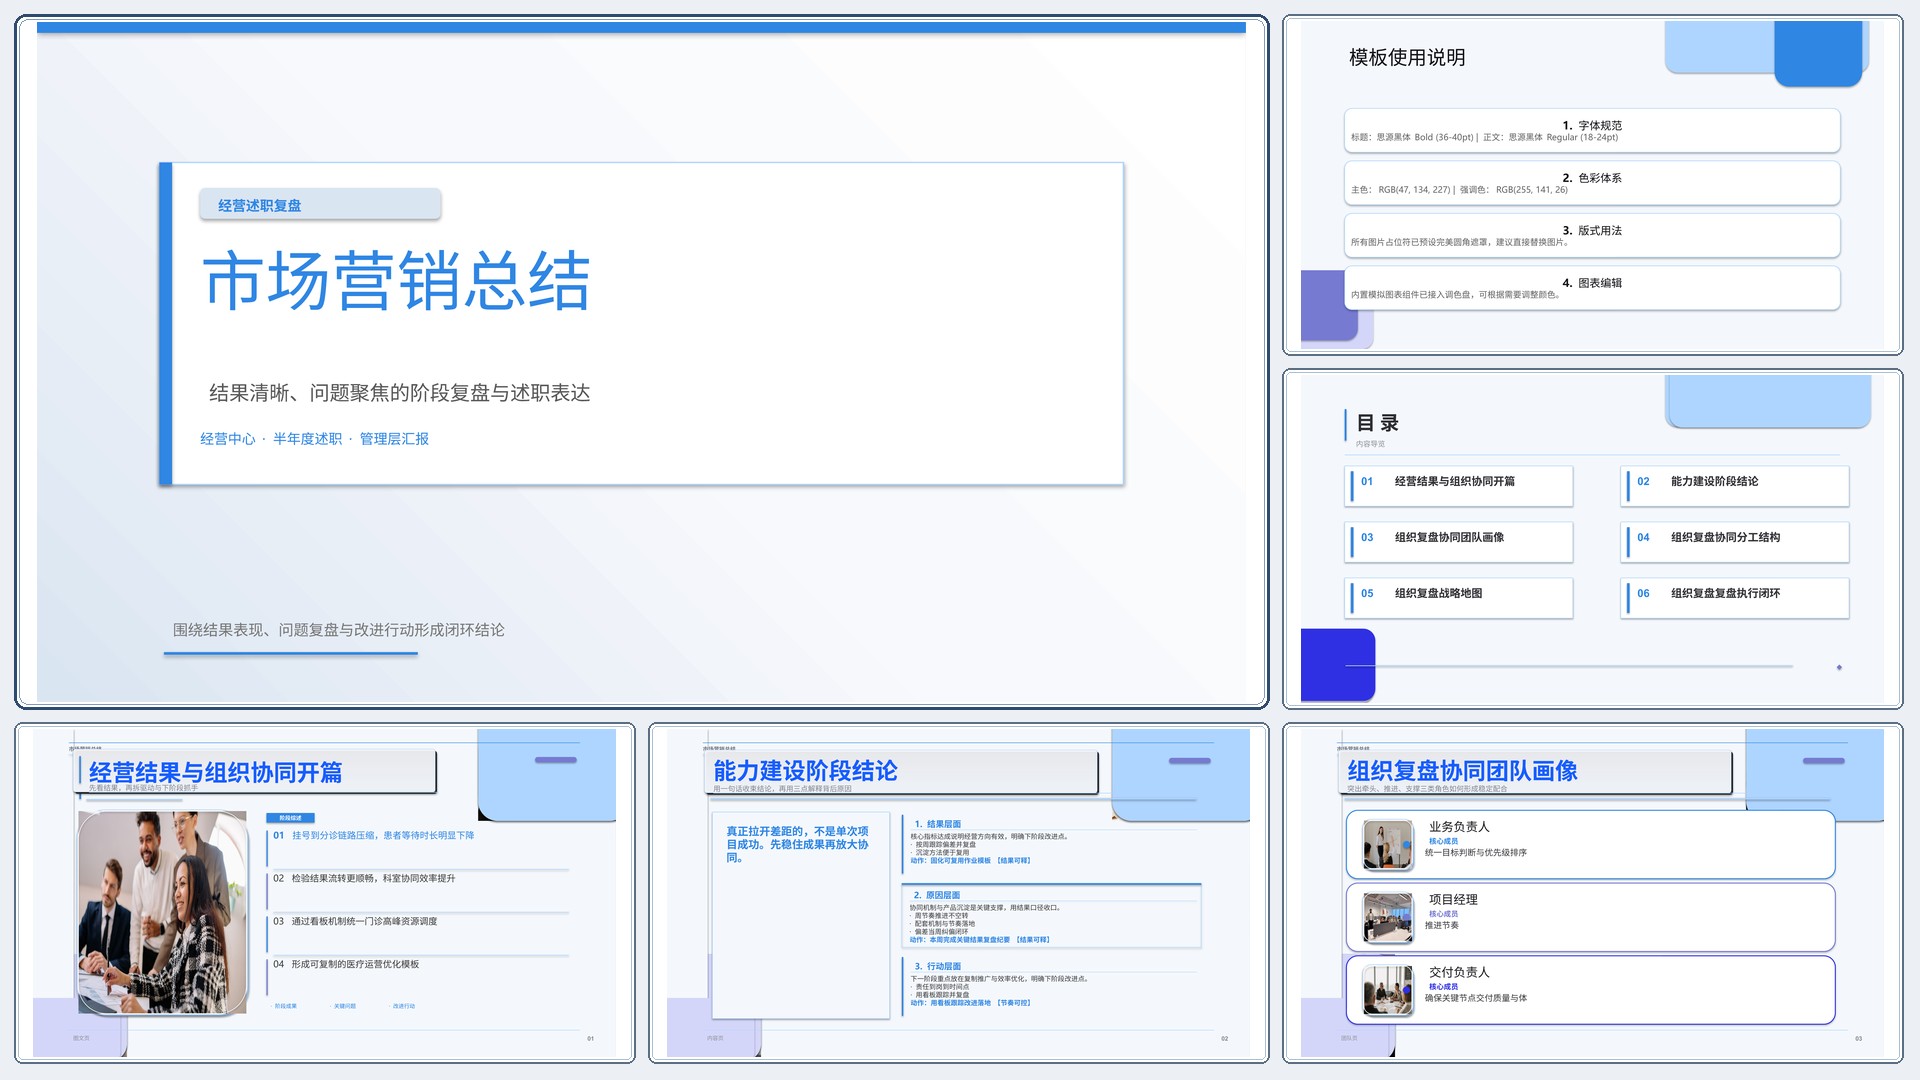Image resolution: width=1920 pixels, height=1080 pixels.
Task: Select the 2. 原因层面 section
Action: pyautogui.click(x=1052, y=917)
